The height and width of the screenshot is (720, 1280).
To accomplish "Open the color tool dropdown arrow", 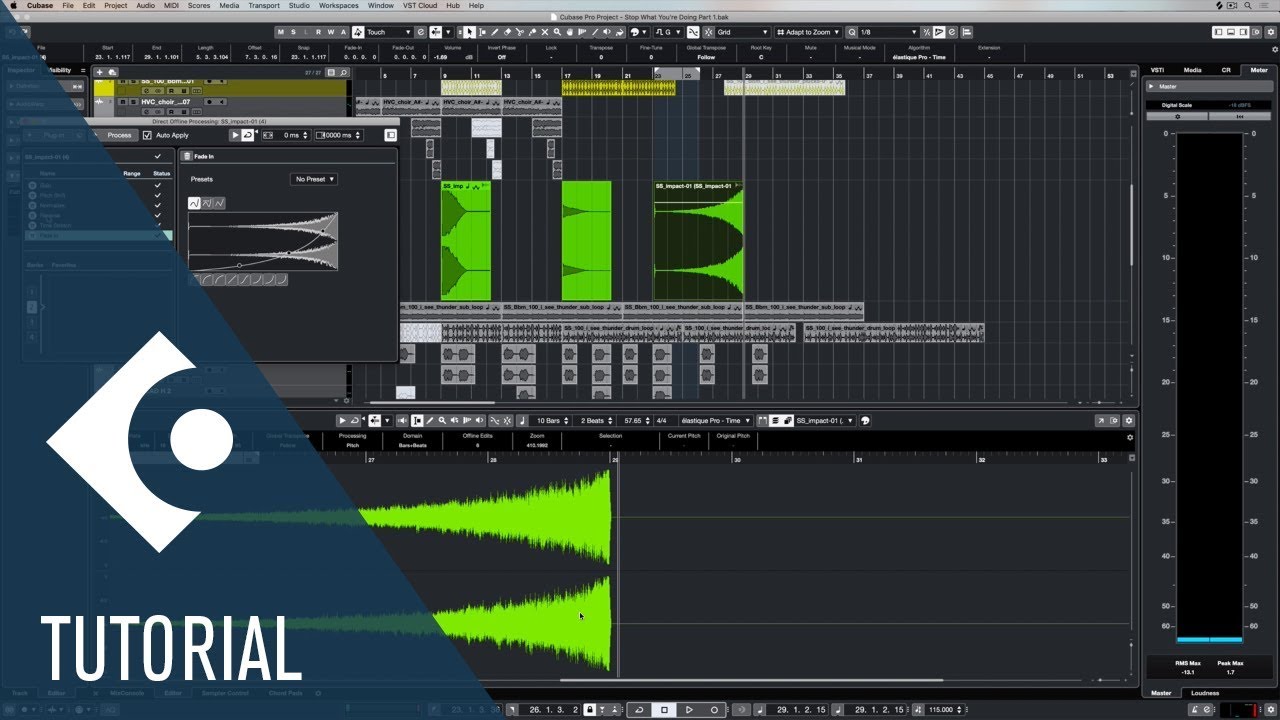I will pos(645,32).
